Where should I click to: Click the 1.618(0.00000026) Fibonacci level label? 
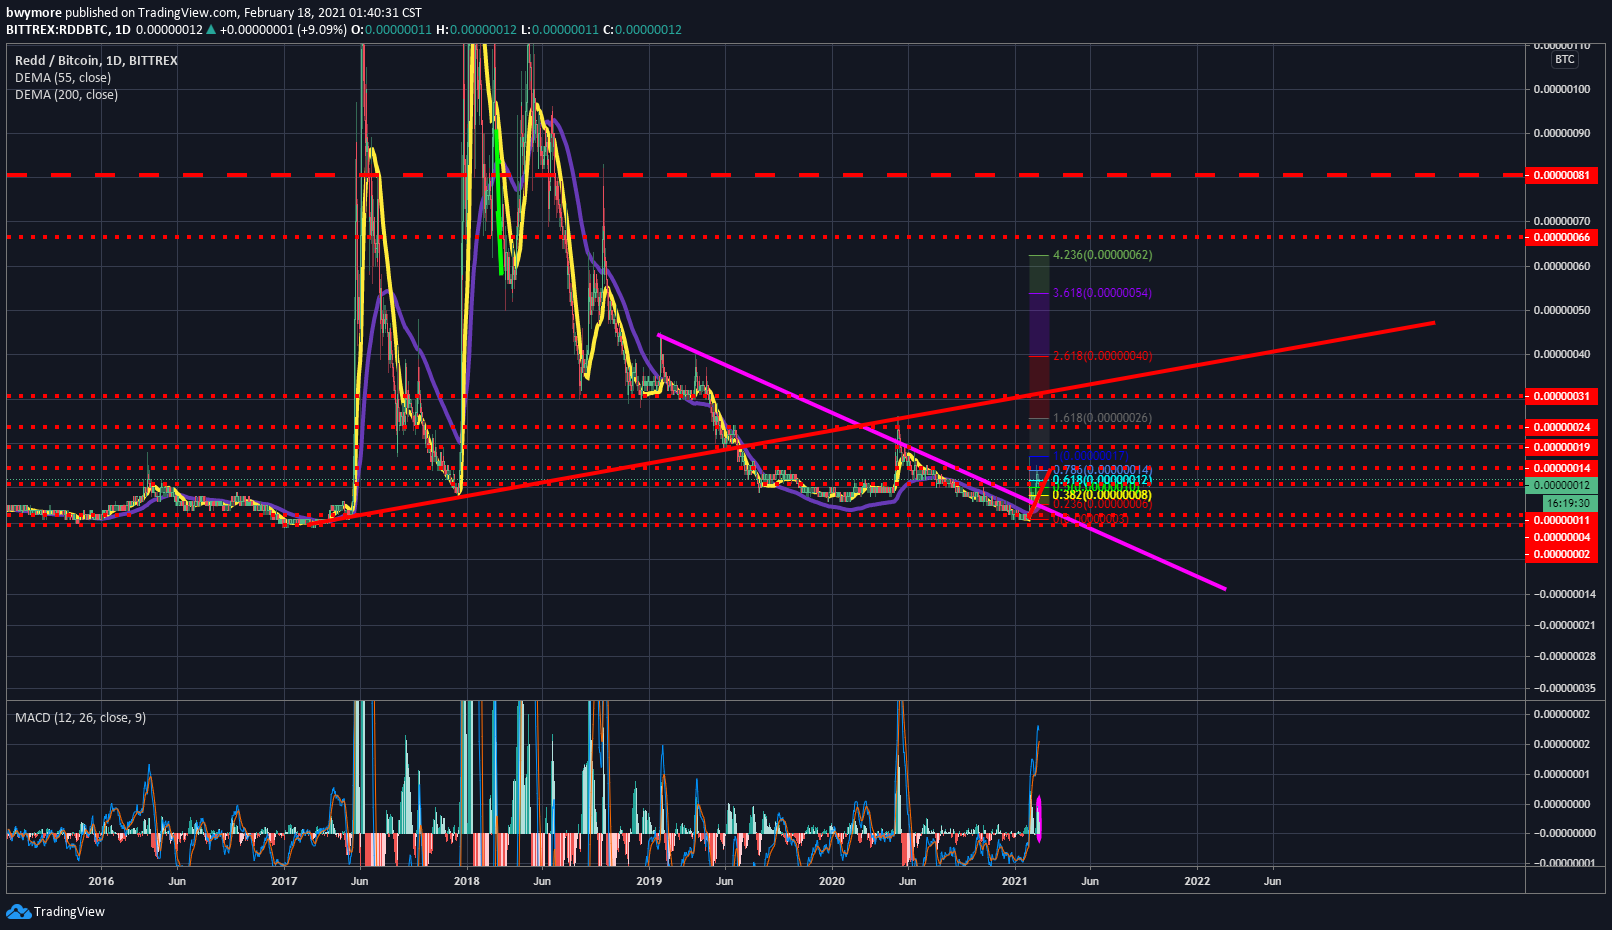(x=1102, y=418)
